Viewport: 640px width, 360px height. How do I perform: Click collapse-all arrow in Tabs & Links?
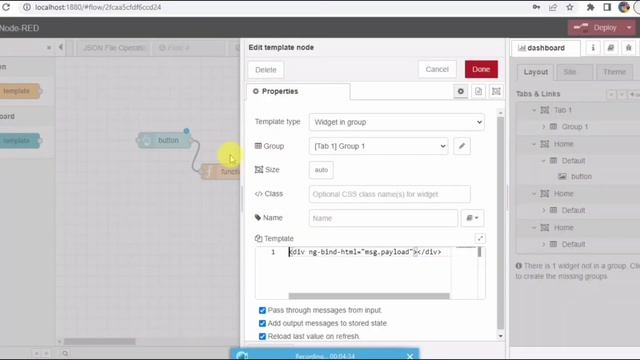pyautogui.click(x=611, y=94)
